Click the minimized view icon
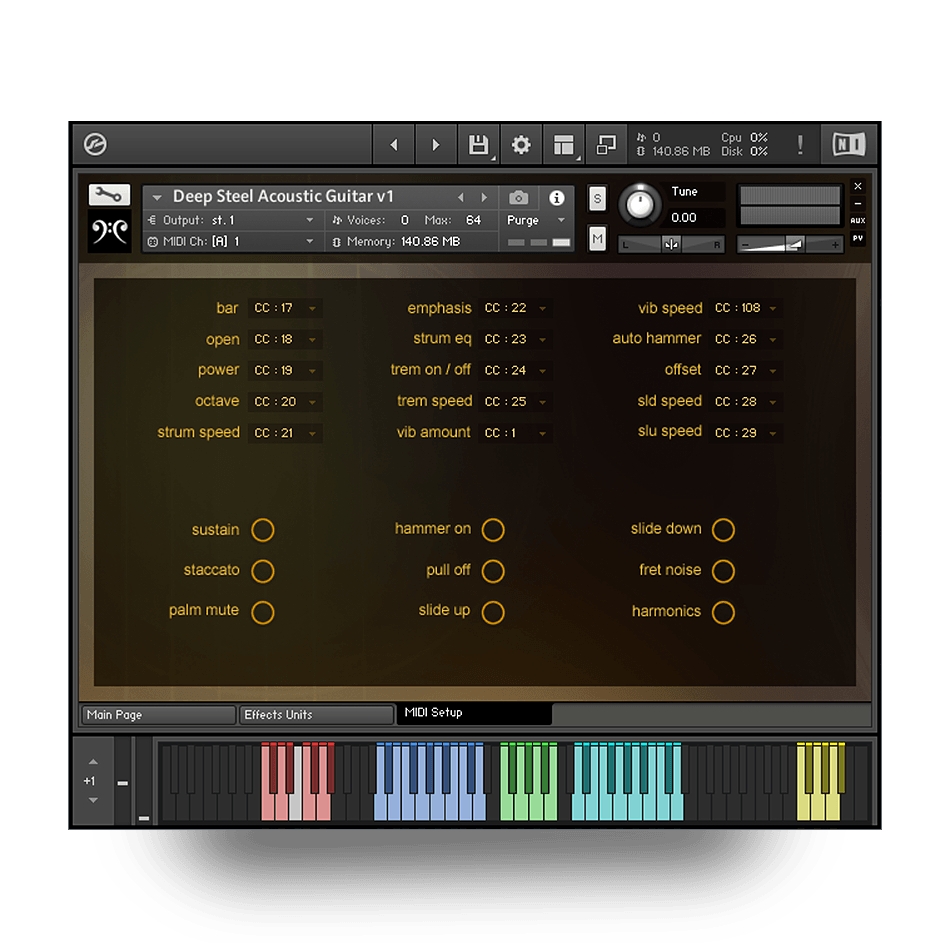 pyautogui.click(x=606, y=145)
